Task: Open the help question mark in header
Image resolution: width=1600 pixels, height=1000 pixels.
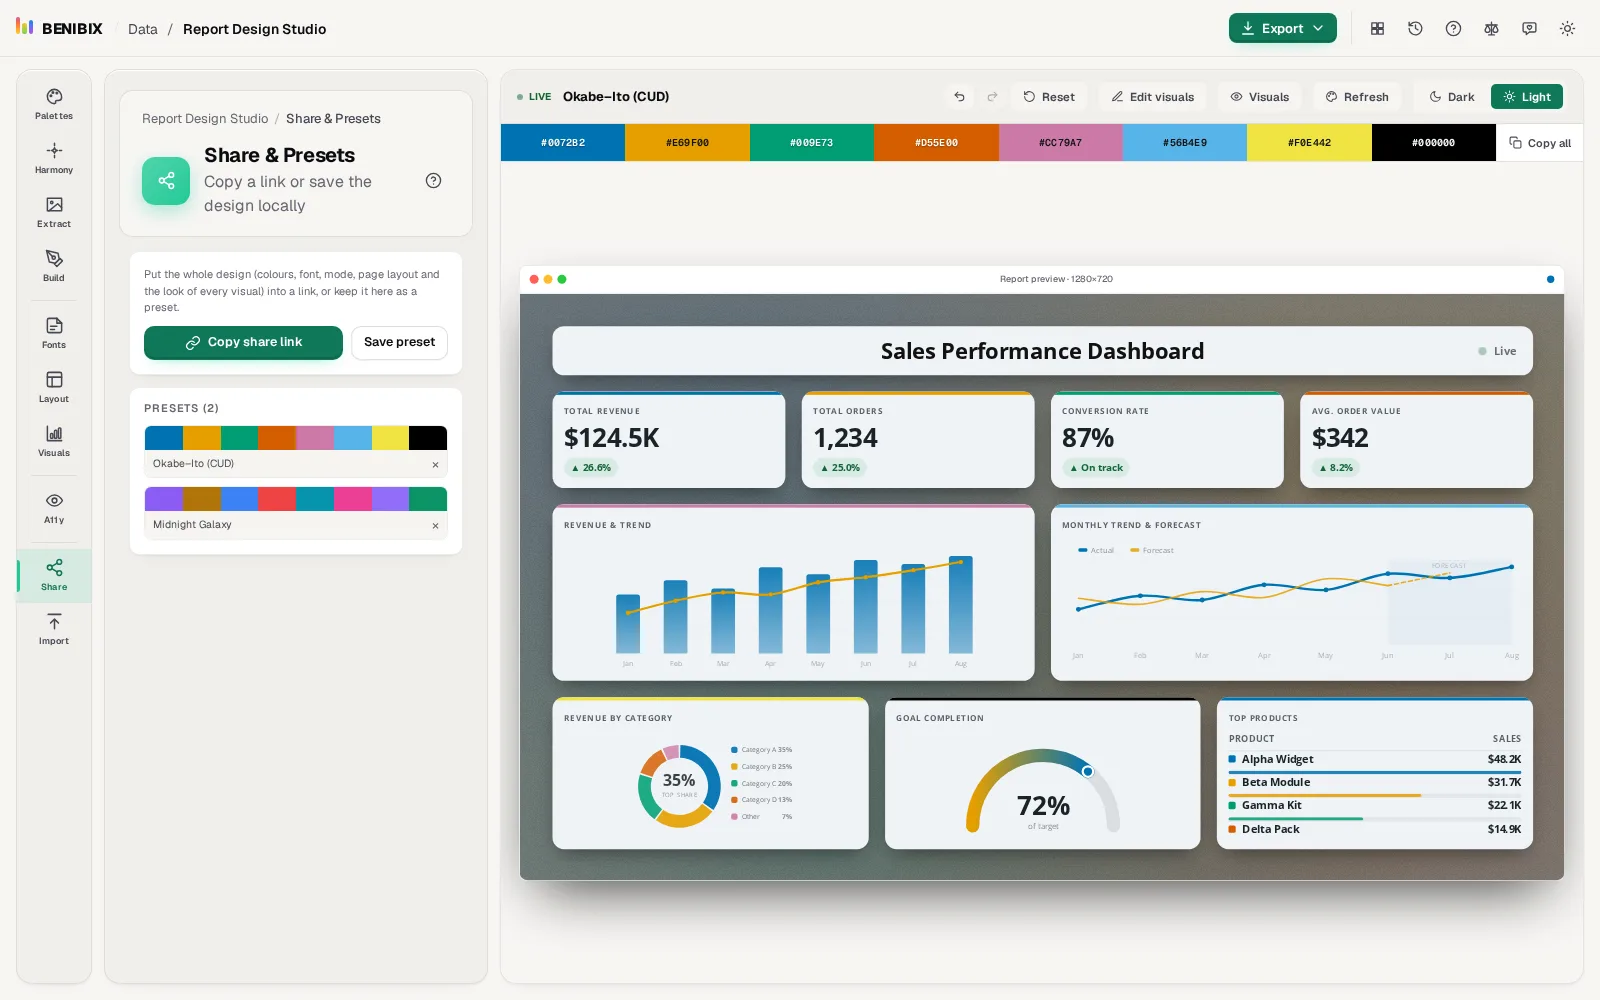Action: (1453, 29)
